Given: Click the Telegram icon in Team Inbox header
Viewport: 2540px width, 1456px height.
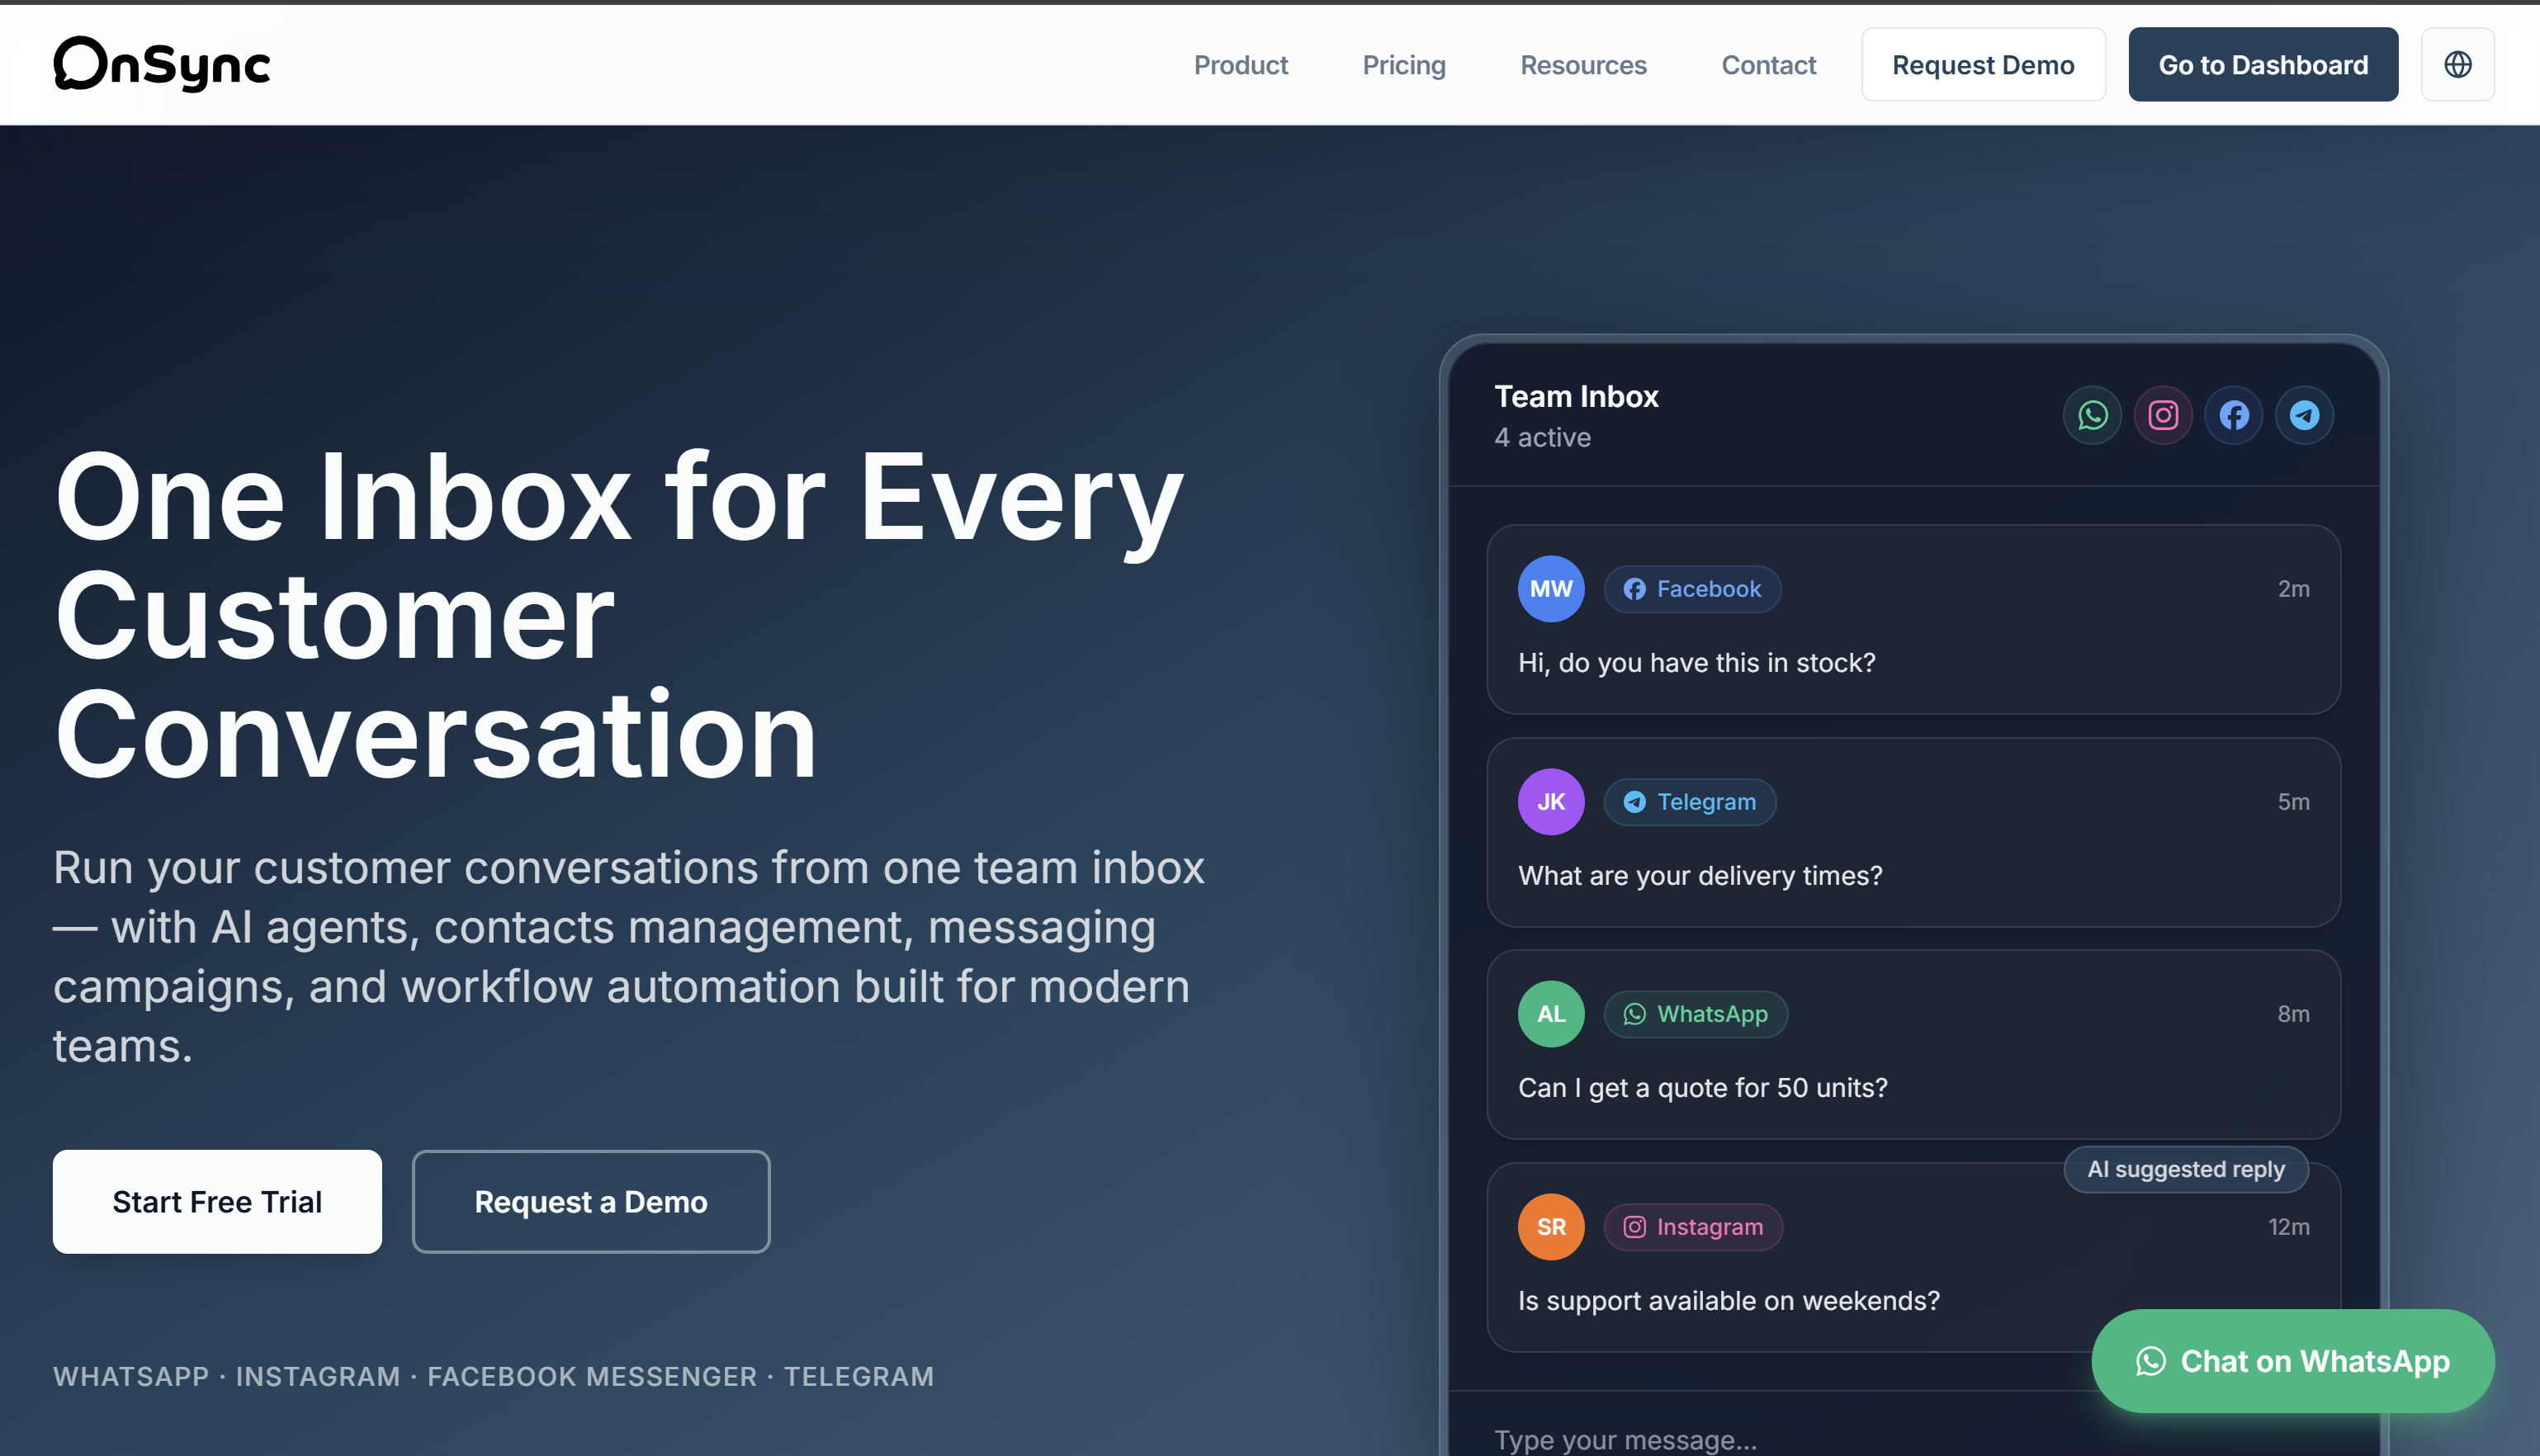Looking at the screenshot, I should [2304, 415].
